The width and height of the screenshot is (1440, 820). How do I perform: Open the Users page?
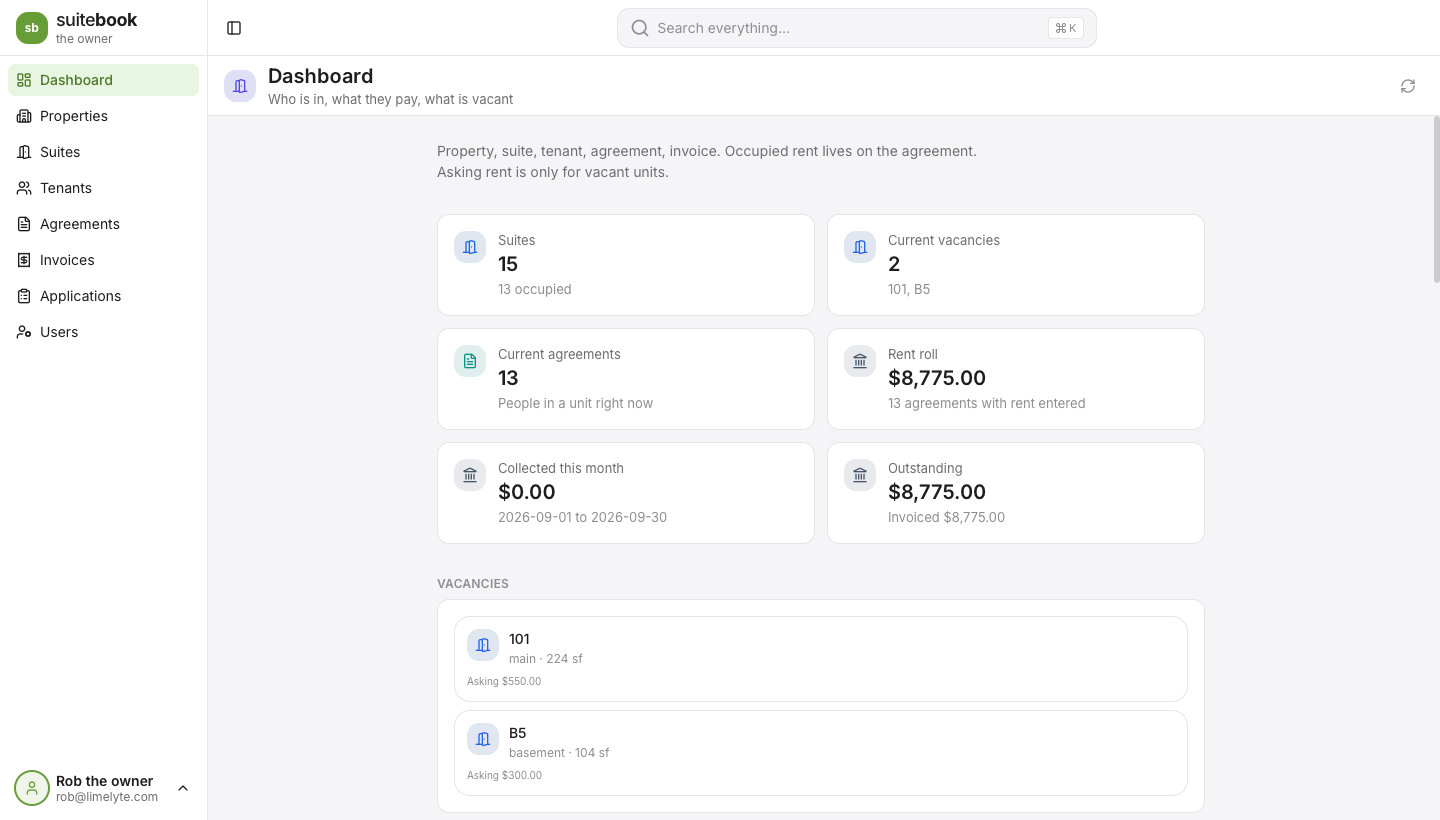[104, 332]
